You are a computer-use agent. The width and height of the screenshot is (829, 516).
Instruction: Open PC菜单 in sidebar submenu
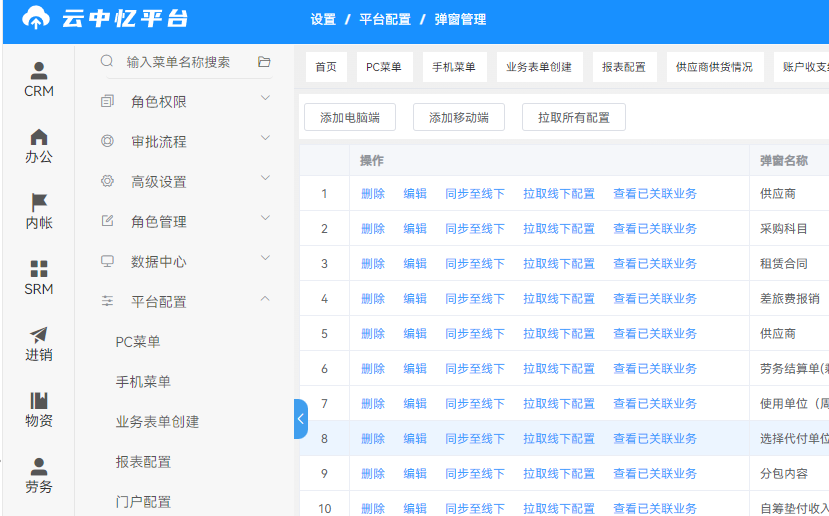138,342
